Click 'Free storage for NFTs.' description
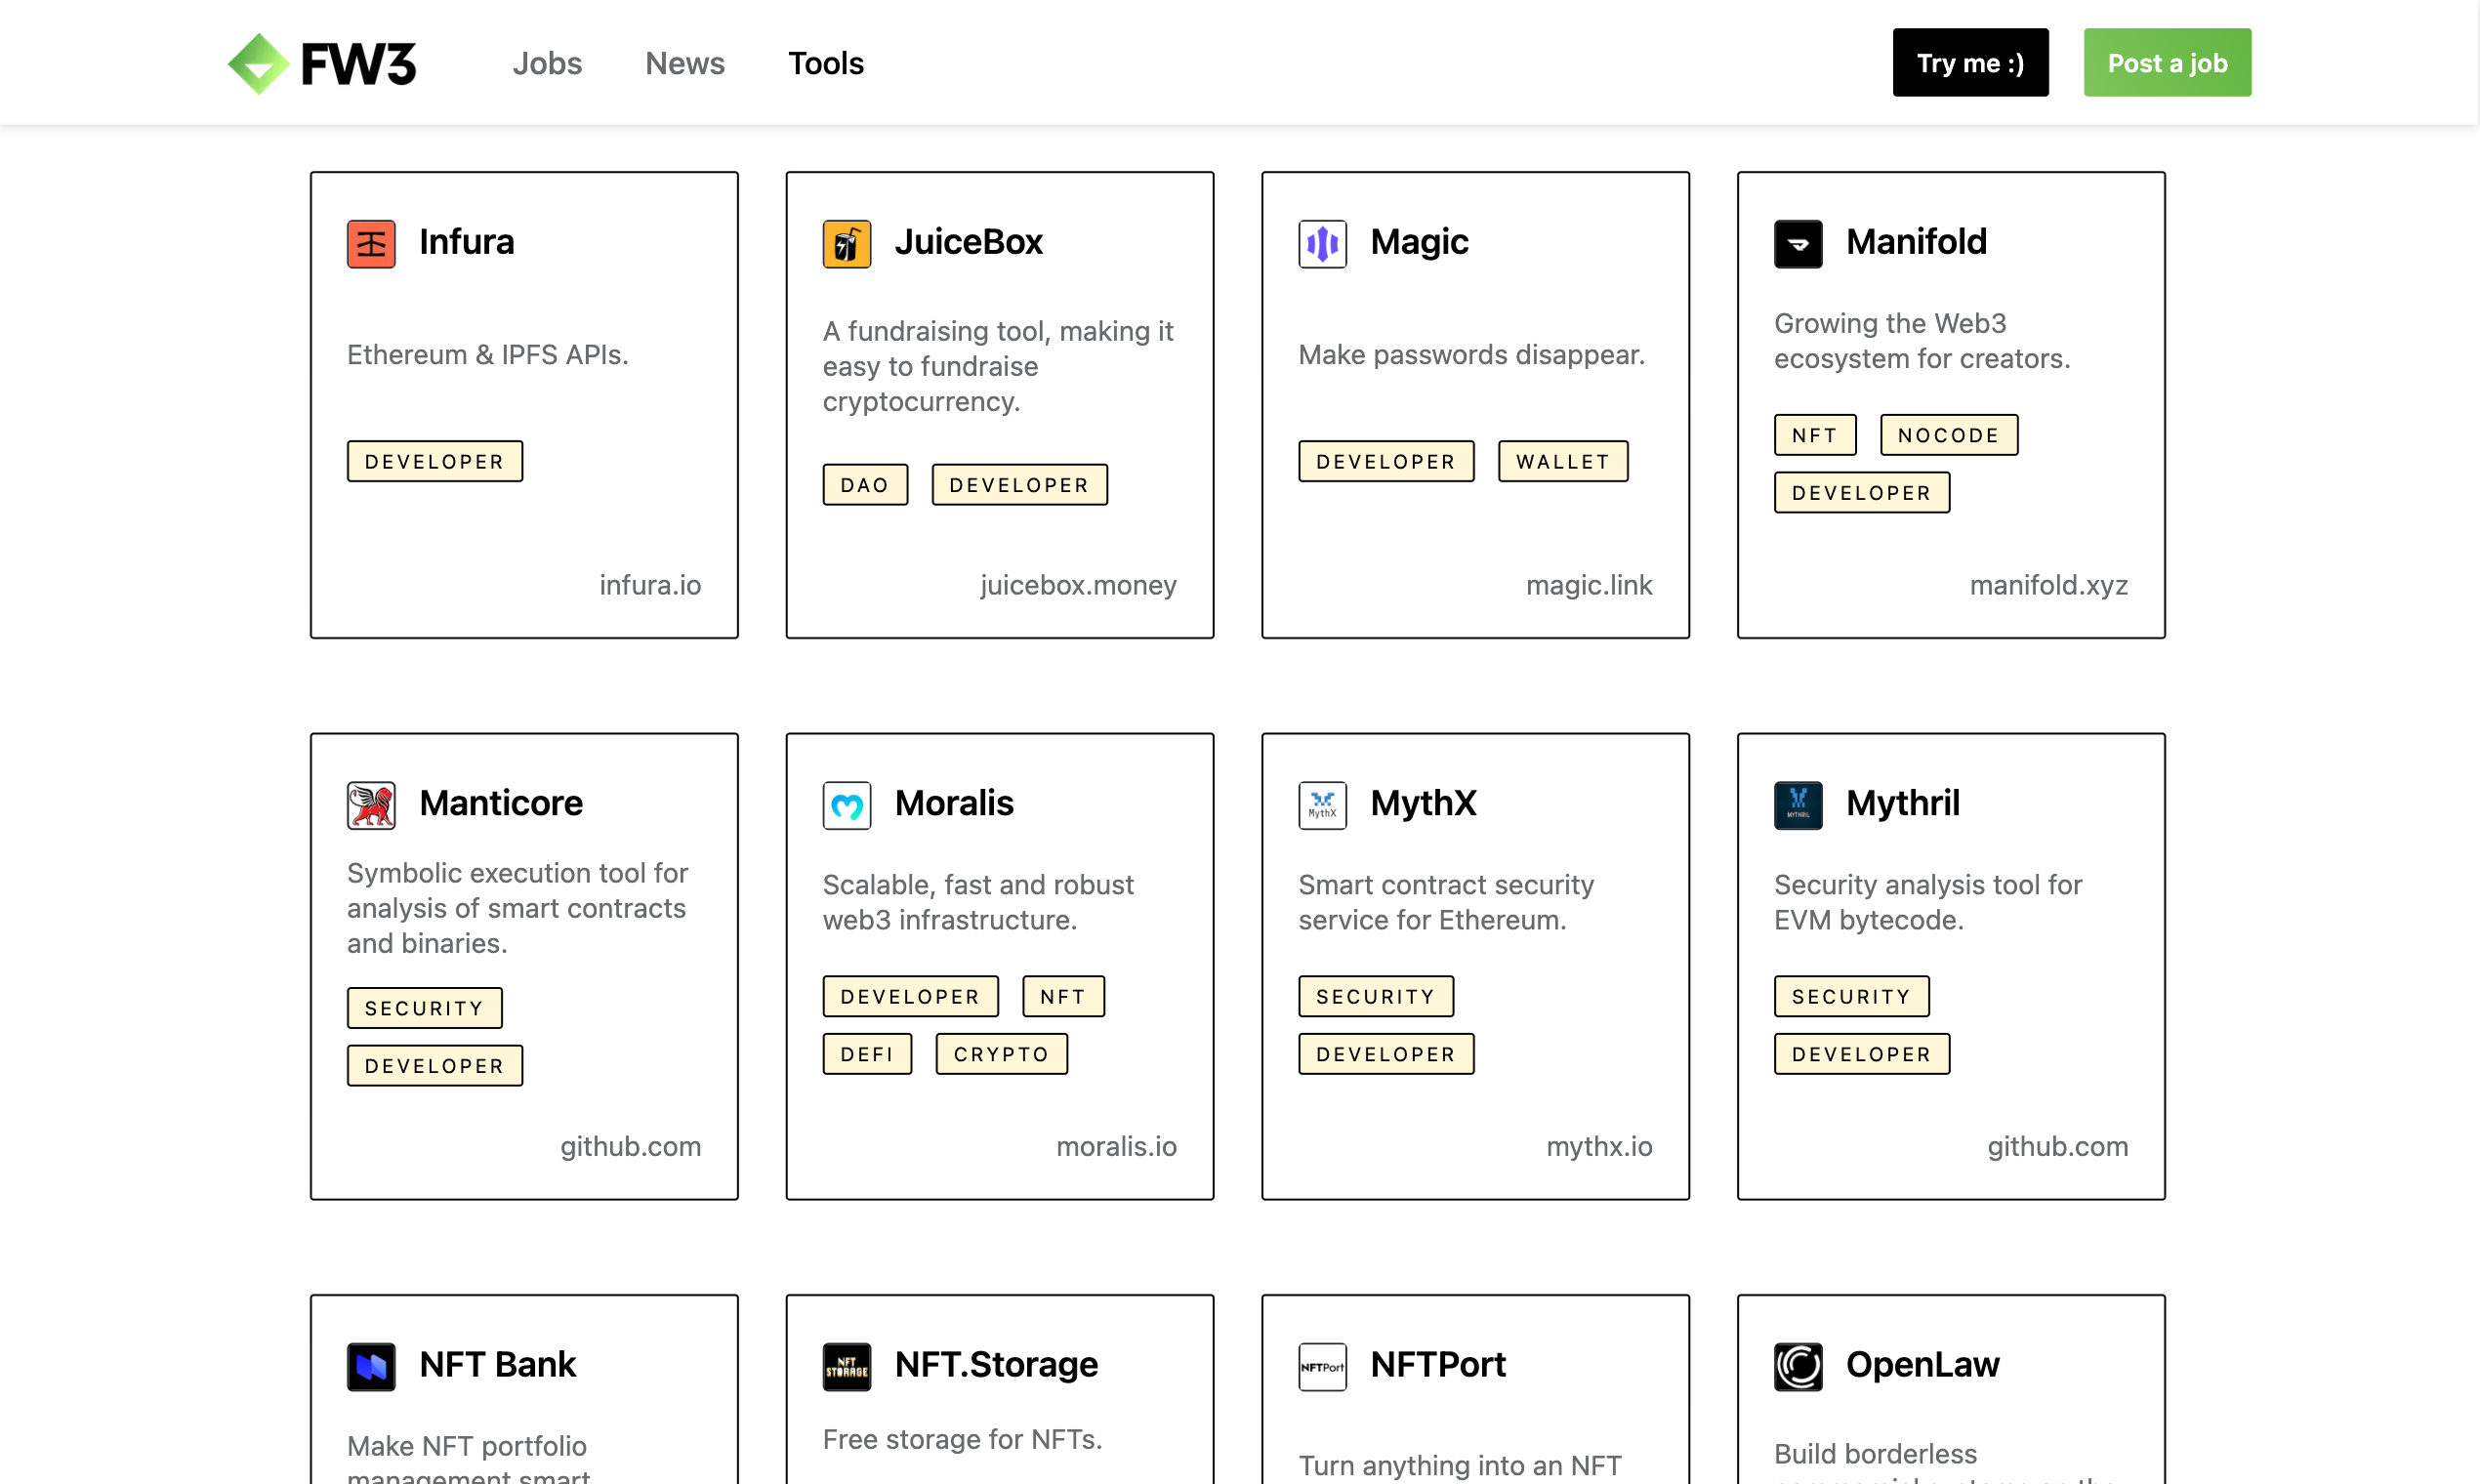Viewport: 2480px width, 1484px height. (x=962, y=1439)
